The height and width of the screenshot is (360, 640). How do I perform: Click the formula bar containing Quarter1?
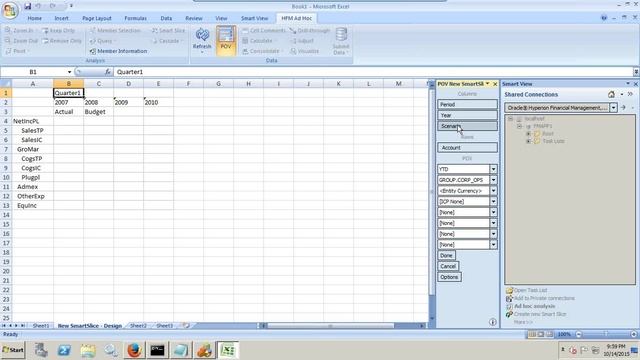[373, 72]
